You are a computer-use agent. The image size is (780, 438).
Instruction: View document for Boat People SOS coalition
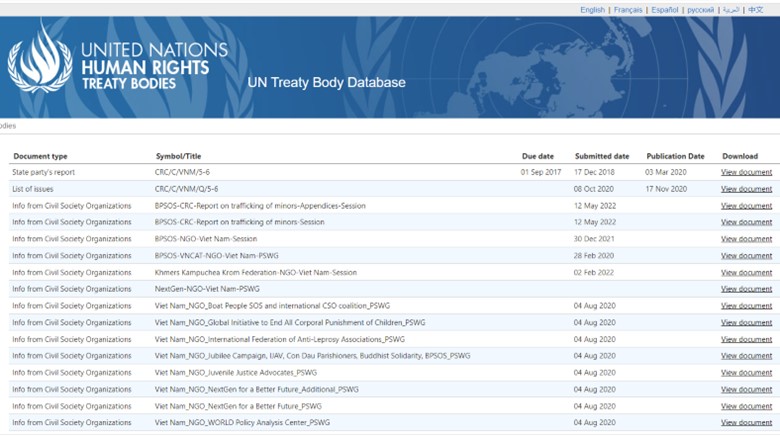(747, 306)
